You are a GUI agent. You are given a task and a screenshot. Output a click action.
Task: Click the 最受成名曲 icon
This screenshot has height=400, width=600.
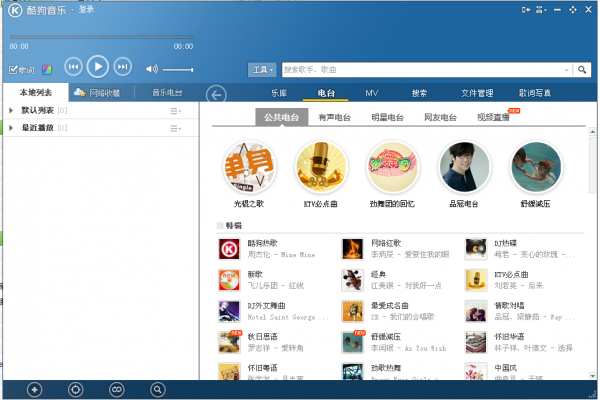click(x=352, y=311)
